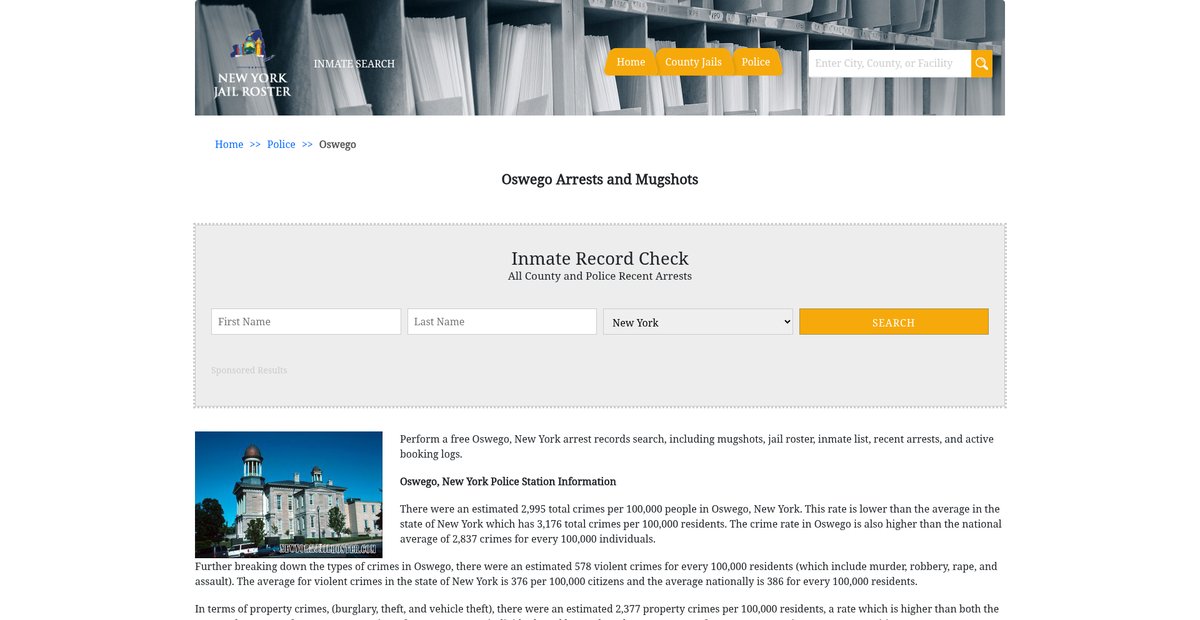The height and width of the screenshot is (620, 1200).
Task: Click the First Name field
Action: (306, 322)
